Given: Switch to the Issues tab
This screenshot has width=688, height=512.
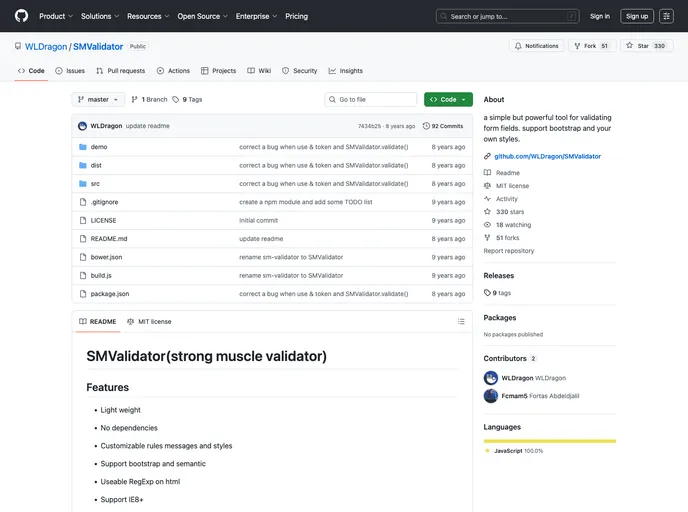Looking at the screenshot, I should coord(70,71).
